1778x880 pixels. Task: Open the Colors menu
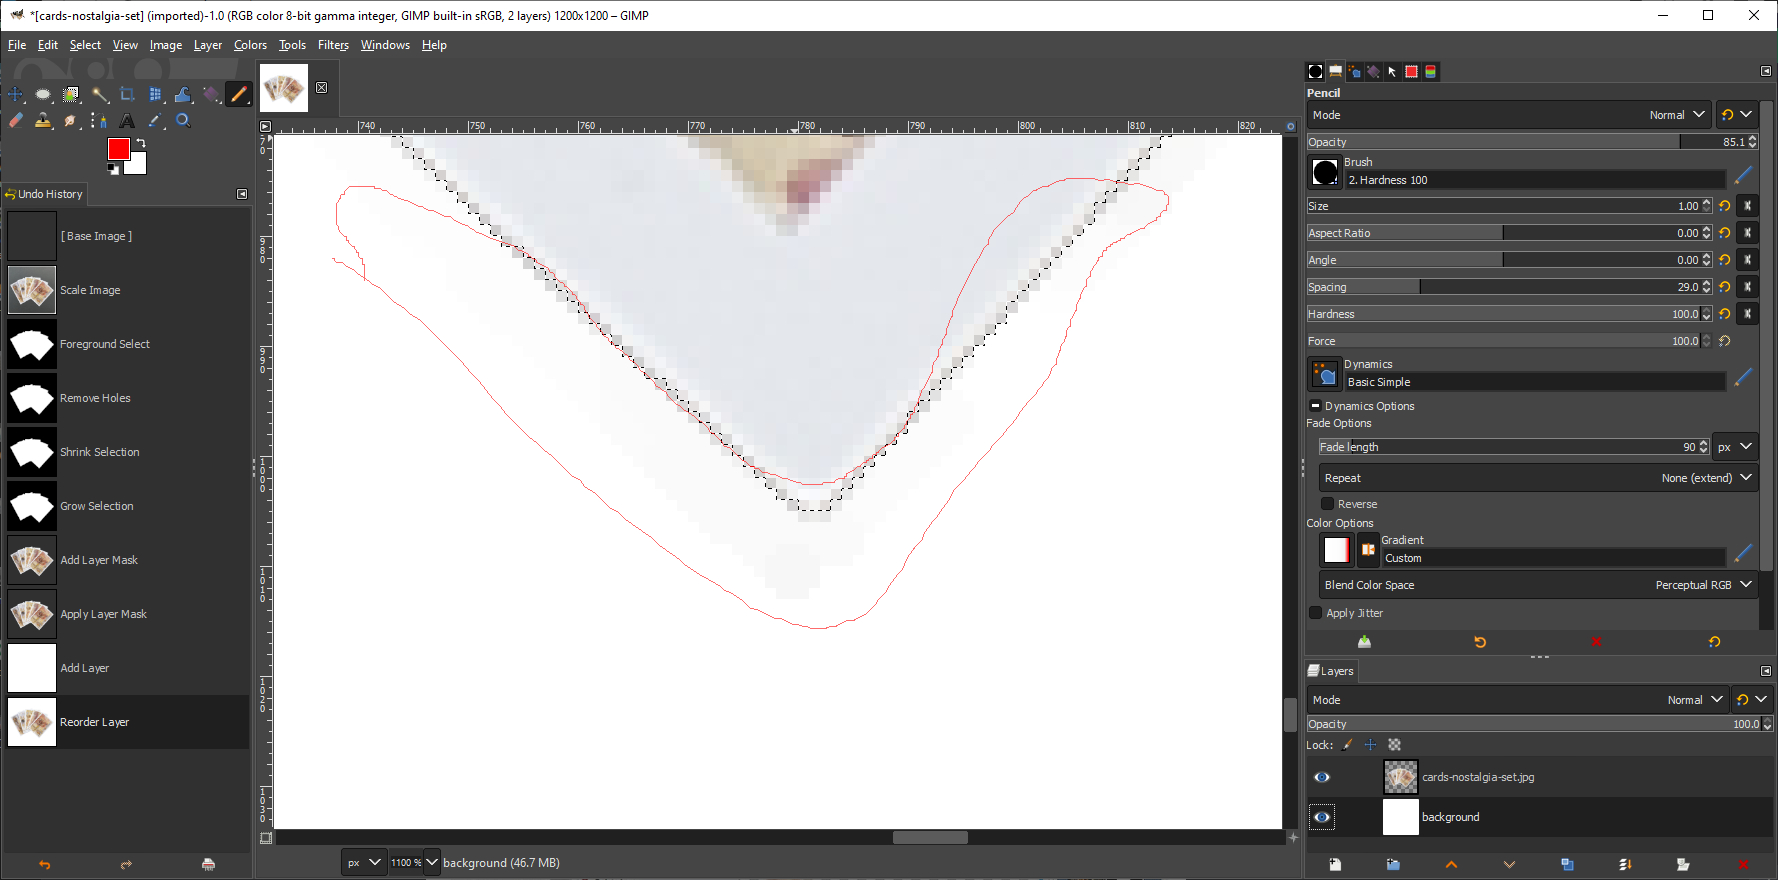(250, 45)
